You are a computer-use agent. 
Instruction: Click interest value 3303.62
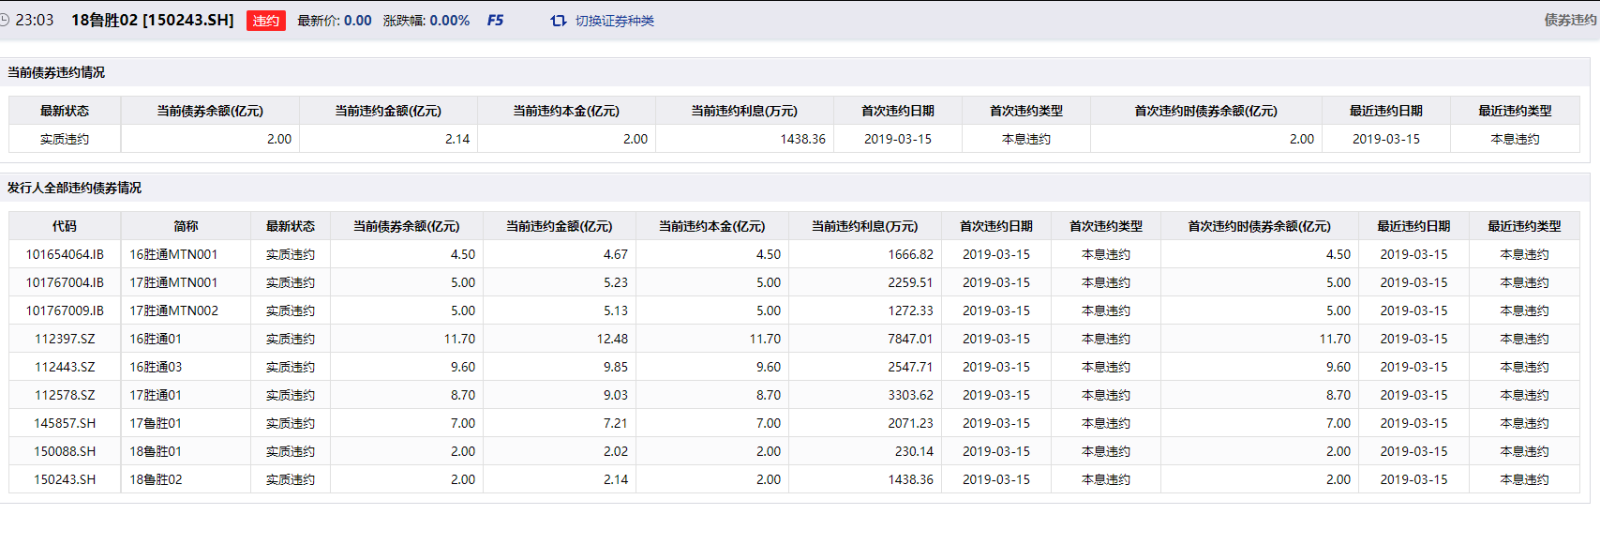tap(910, 395)
